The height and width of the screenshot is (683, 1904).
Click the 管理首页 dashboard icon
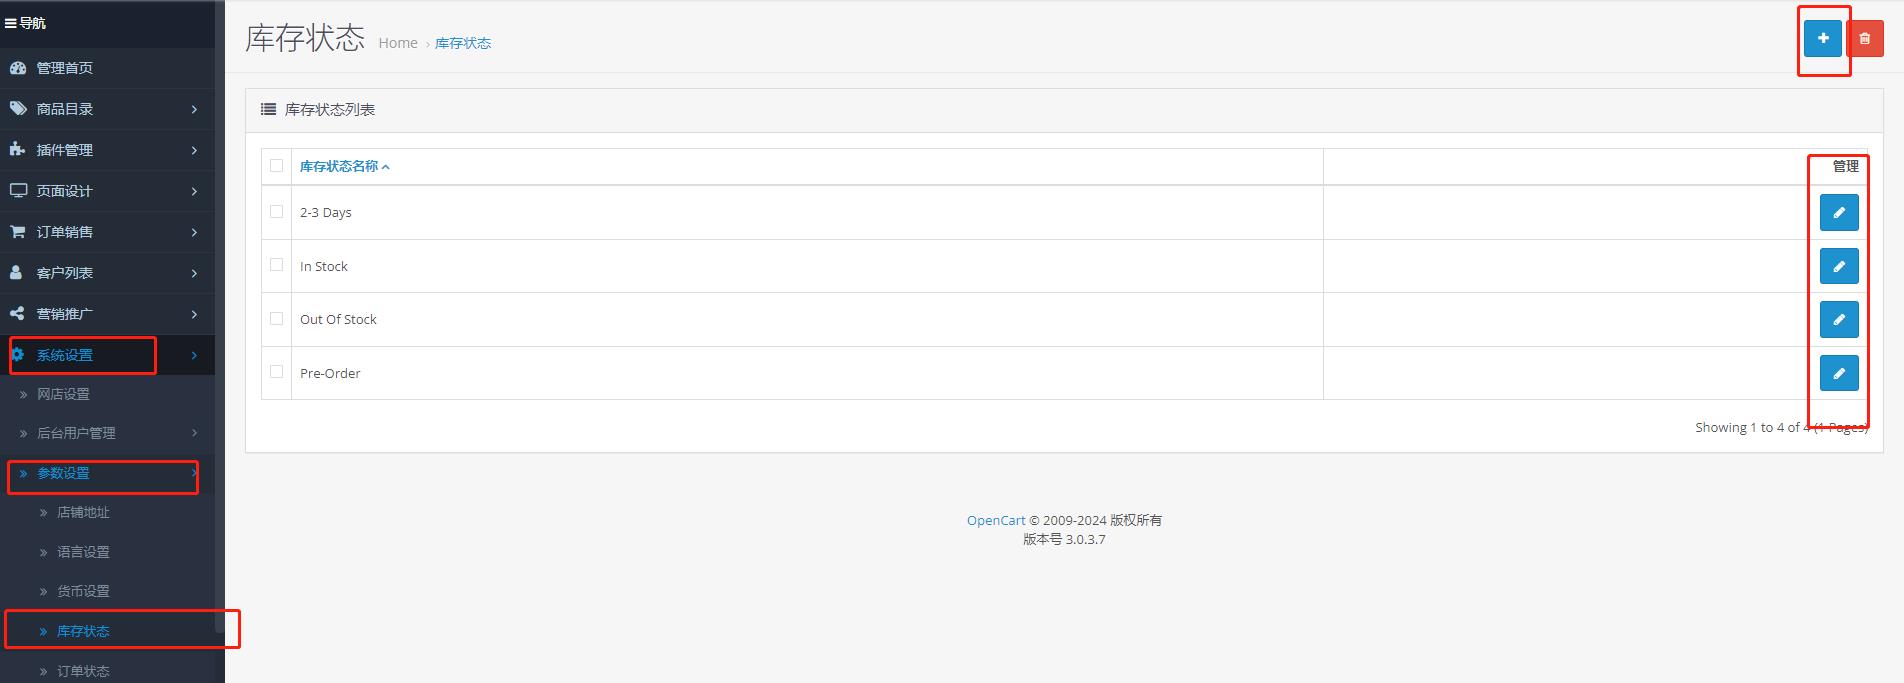[17, 68]
